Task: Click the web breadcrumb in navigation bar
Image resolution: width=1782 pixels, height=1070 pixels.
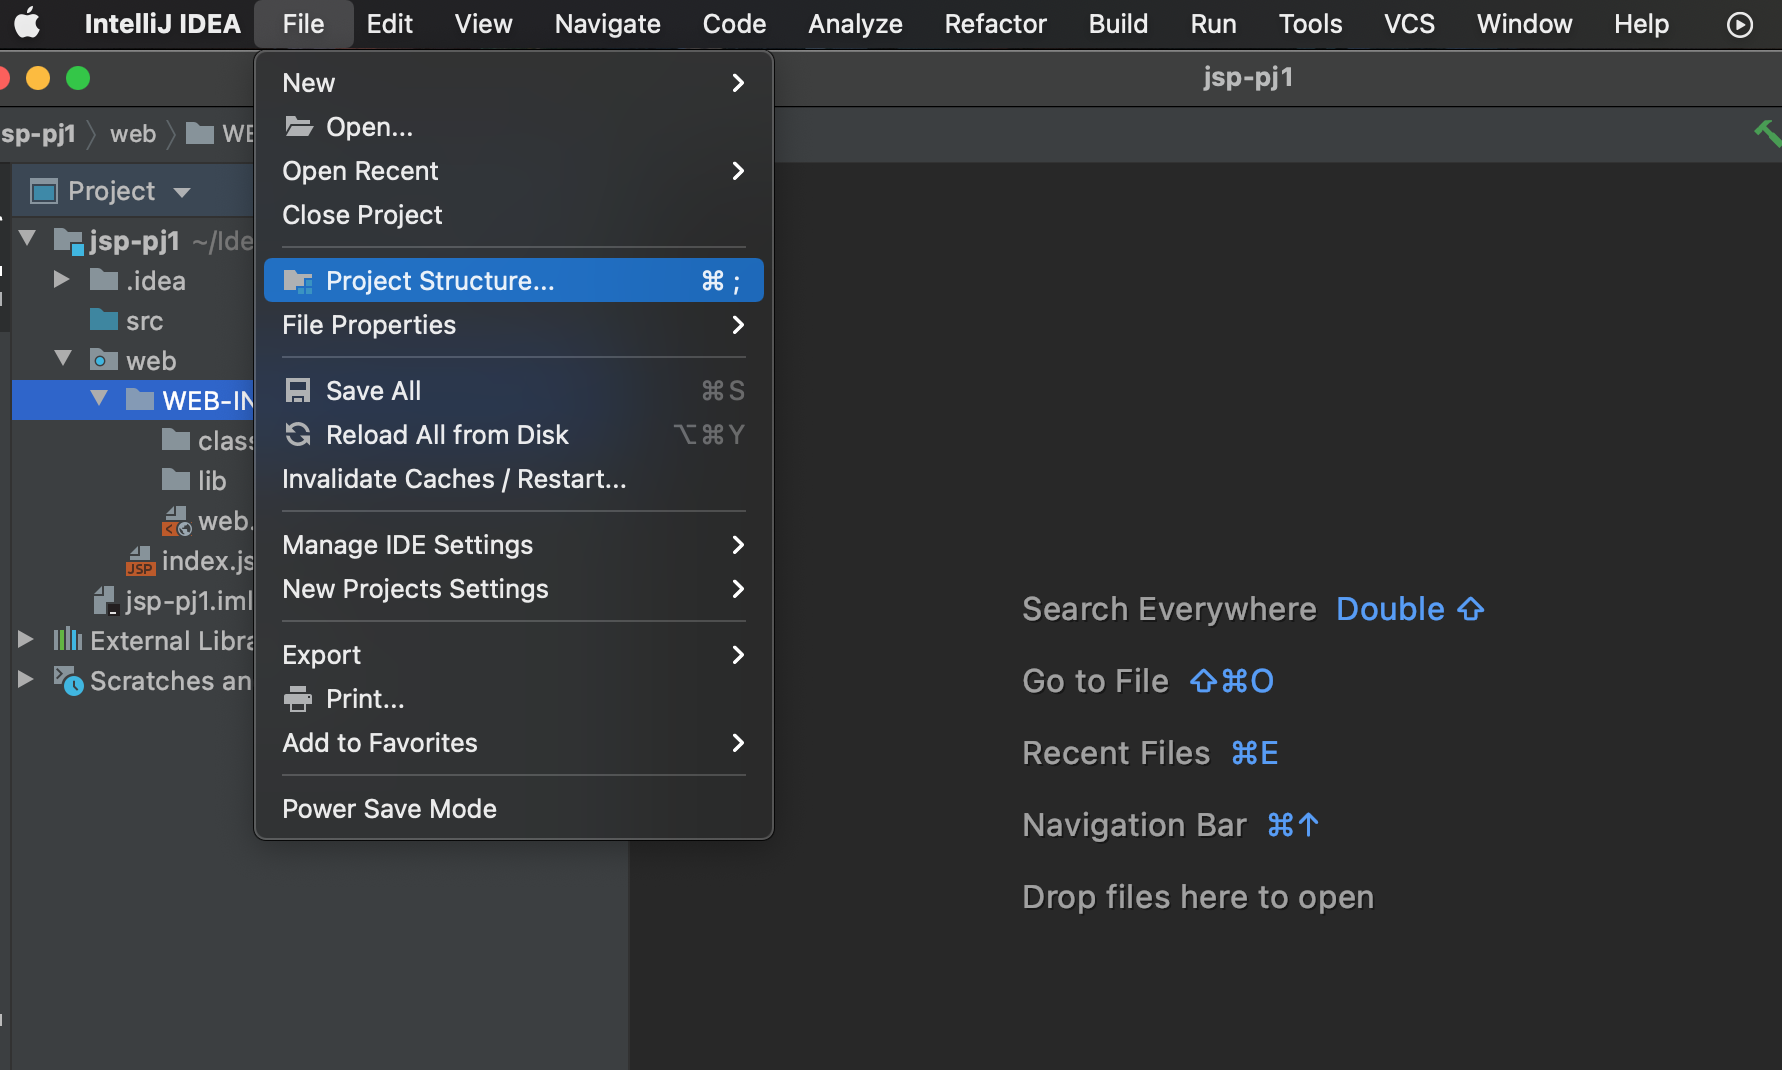Action: point(133,133)
